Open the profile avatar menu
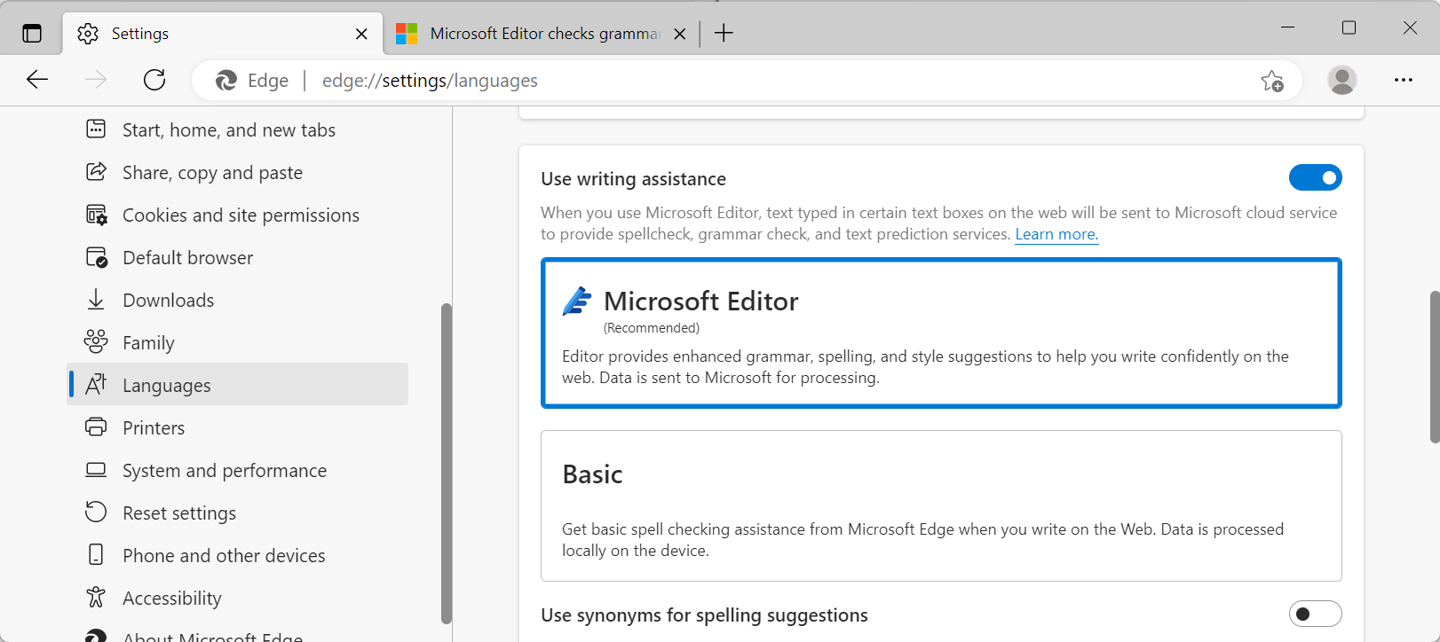Viewport: 1440px width, 642px height. 1342,80
